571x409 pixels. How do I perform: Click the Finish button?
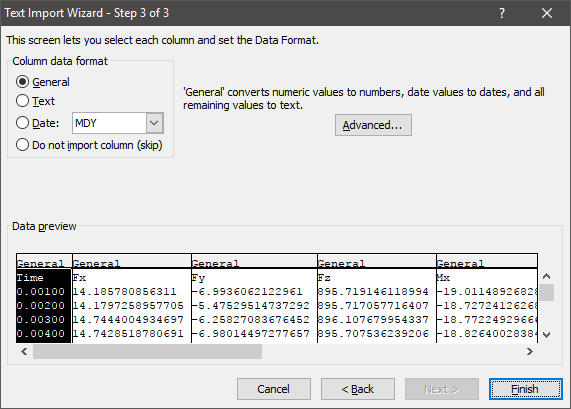526,389
